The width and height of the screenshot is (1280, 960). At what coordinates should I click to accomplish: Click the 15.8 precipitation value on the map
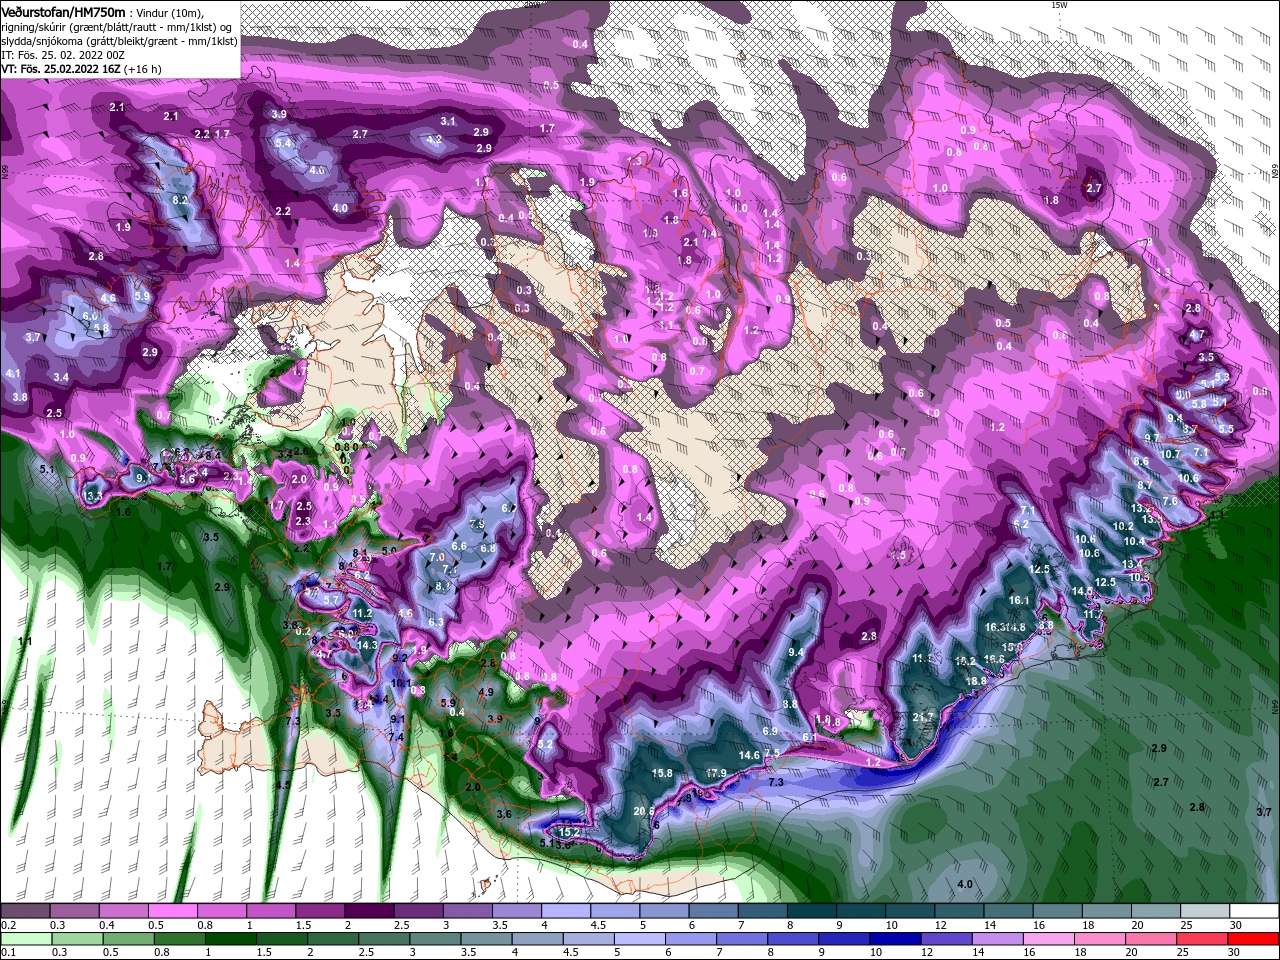point(662,773)
